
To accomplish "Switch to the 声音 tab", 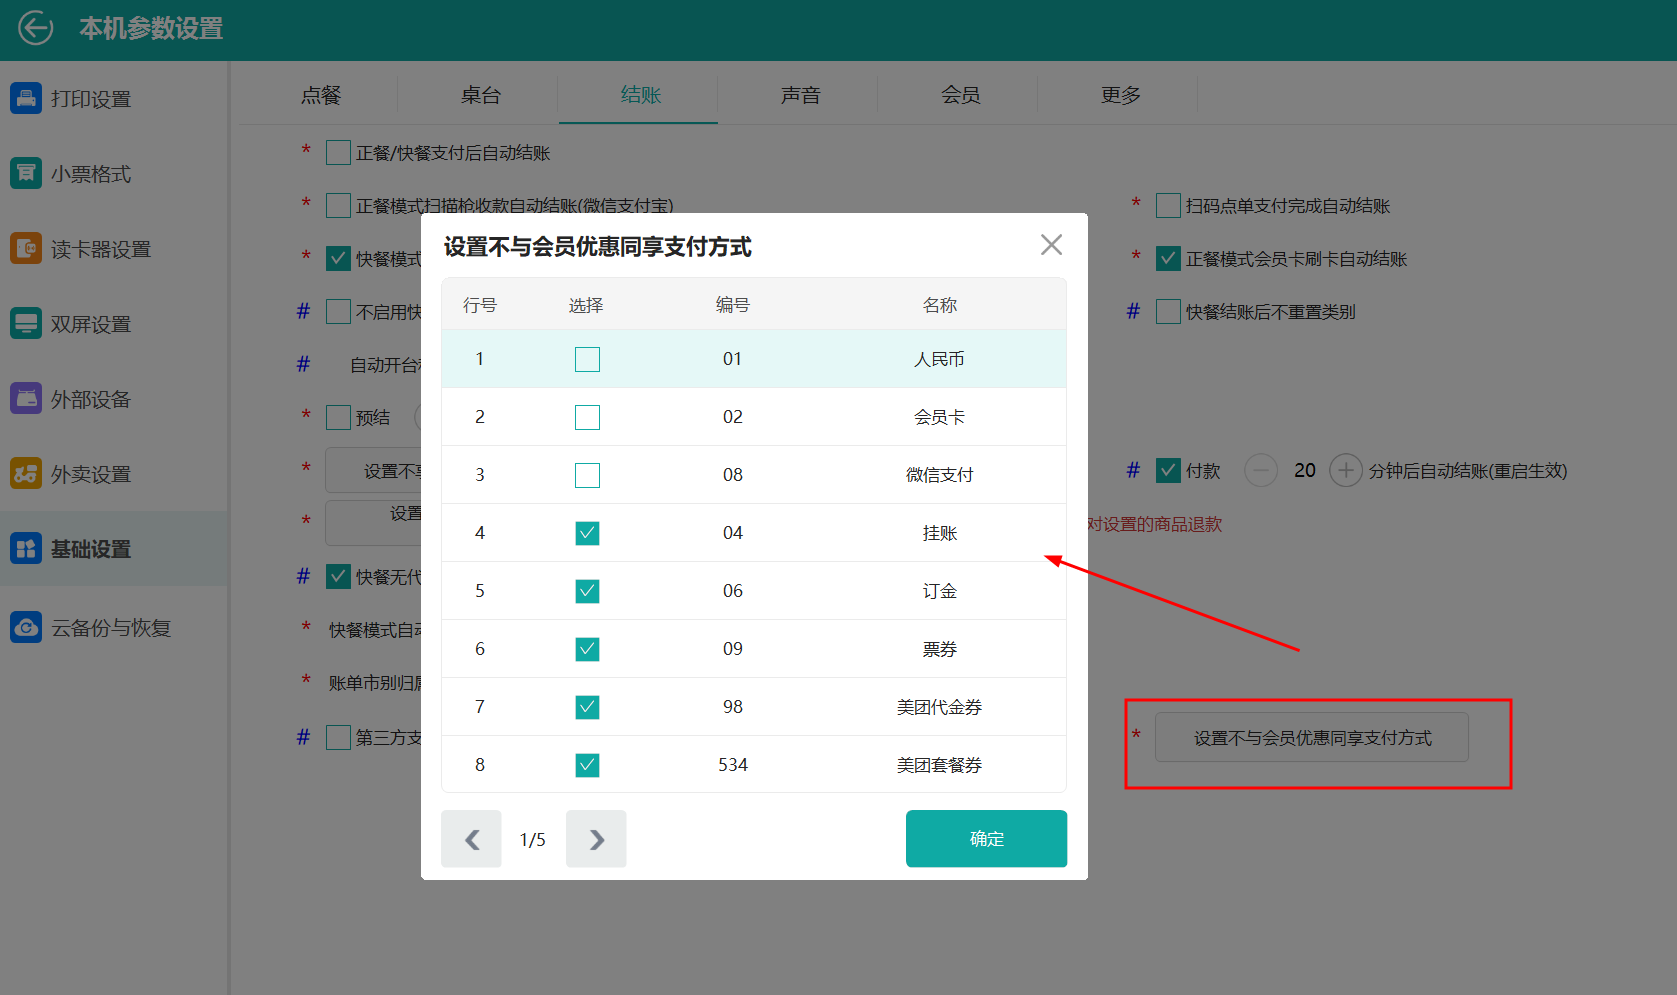I will click(x=800, y=95).
